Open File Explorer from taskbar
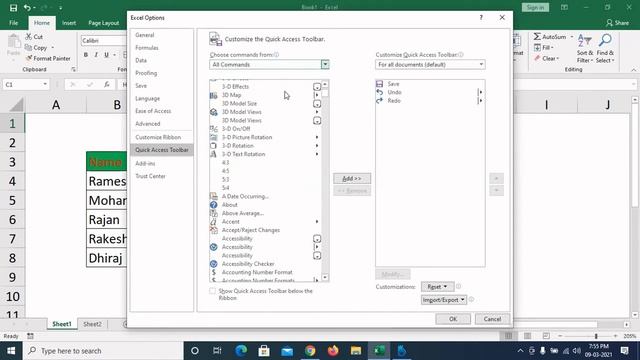 [x=356, y=351]
